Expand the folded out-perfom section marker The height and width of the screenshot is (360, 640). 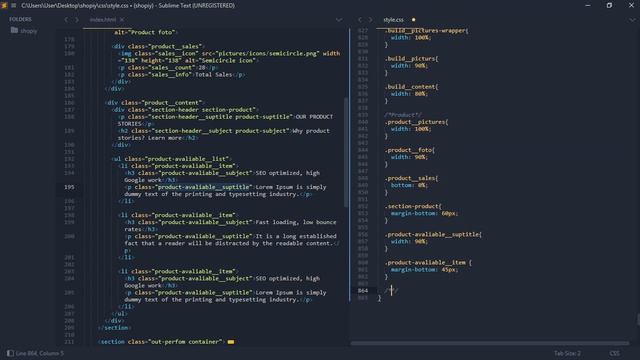[x=231, y=342]
